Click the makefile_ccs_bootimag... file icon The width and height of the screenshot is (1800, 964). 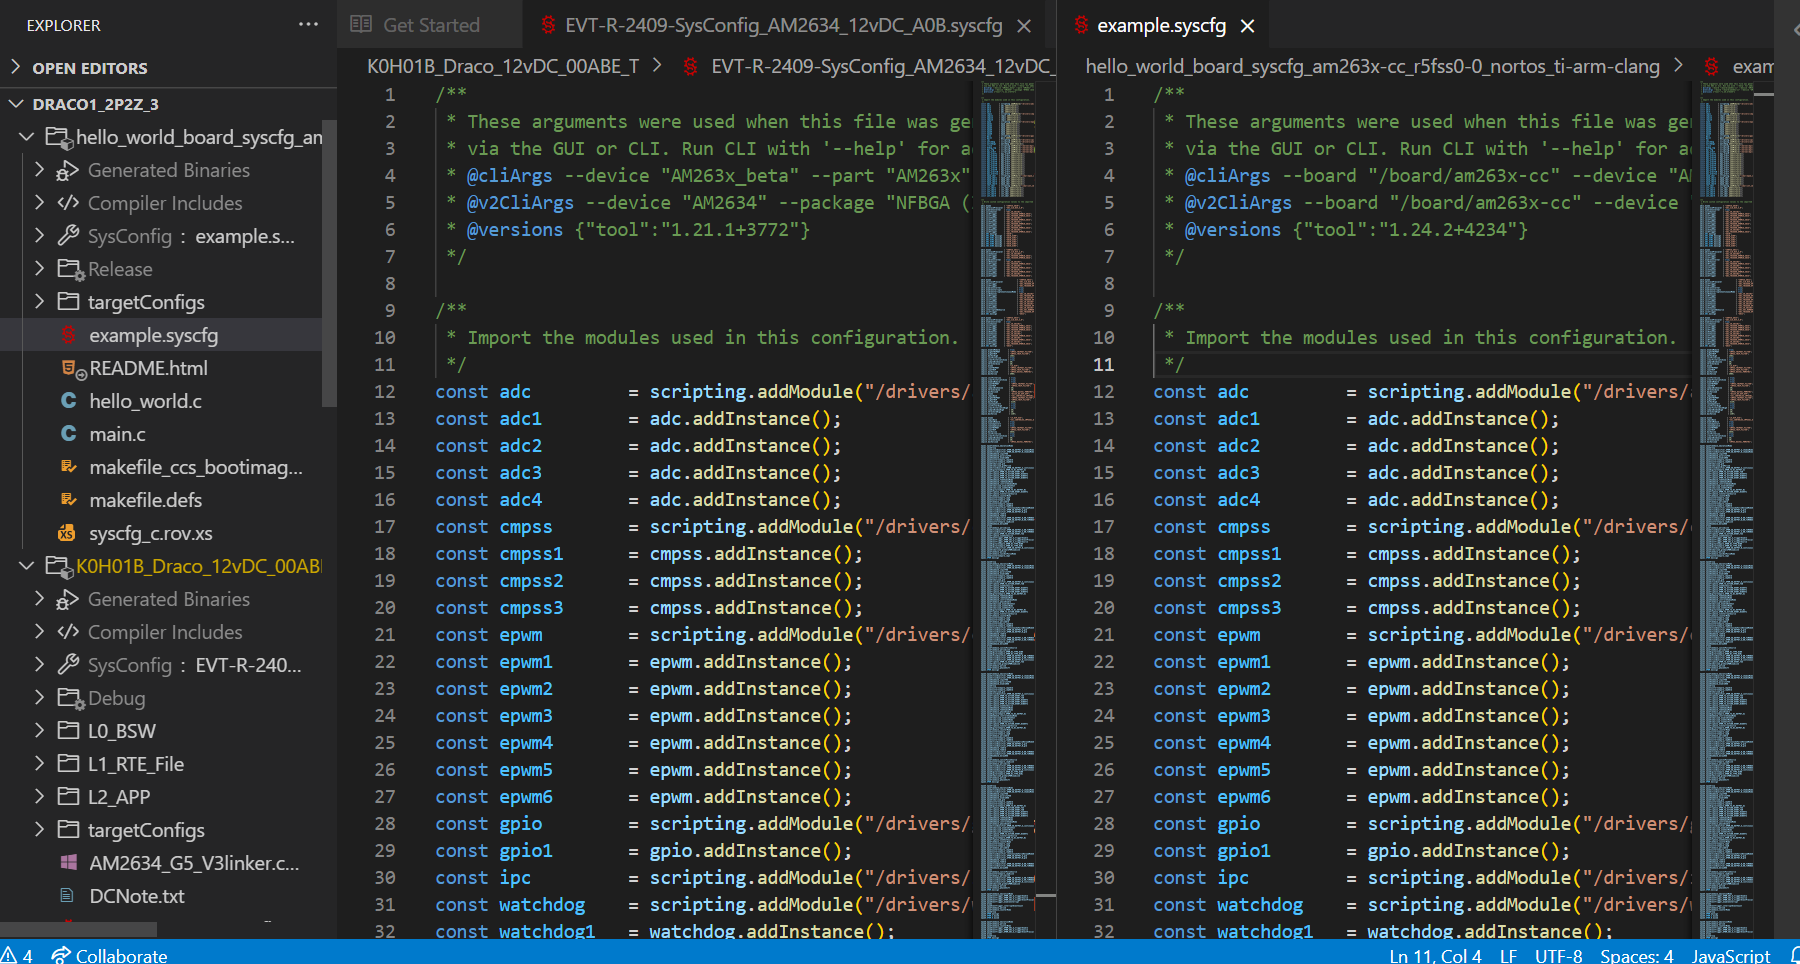(68, 467)
